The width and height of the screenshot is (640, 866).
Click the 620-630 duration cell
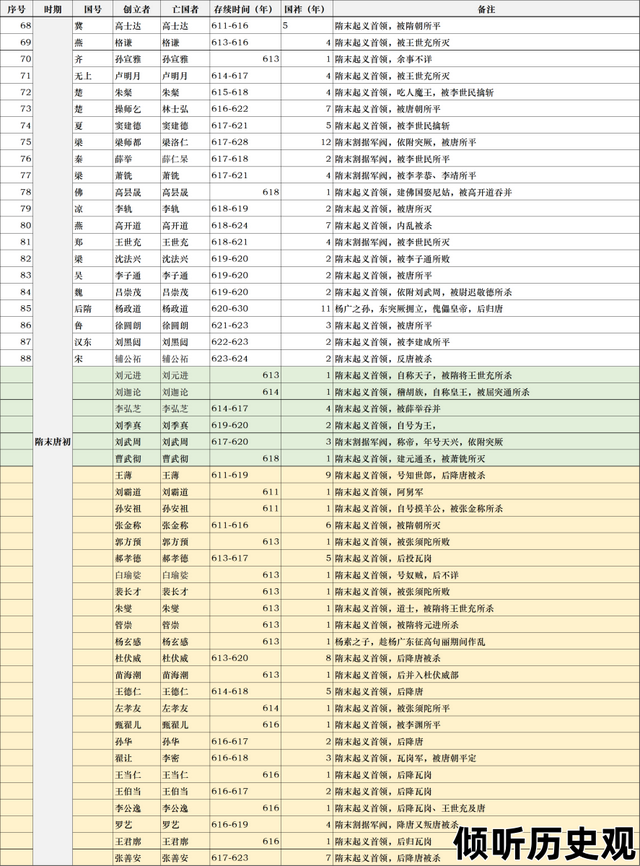[x=245, y=309]
